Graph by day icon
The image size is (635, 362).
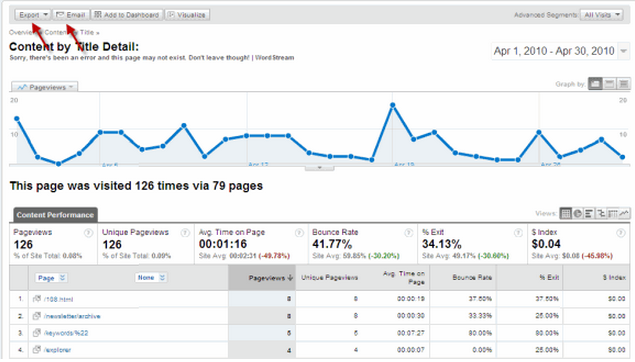click(x=595, y=84)
